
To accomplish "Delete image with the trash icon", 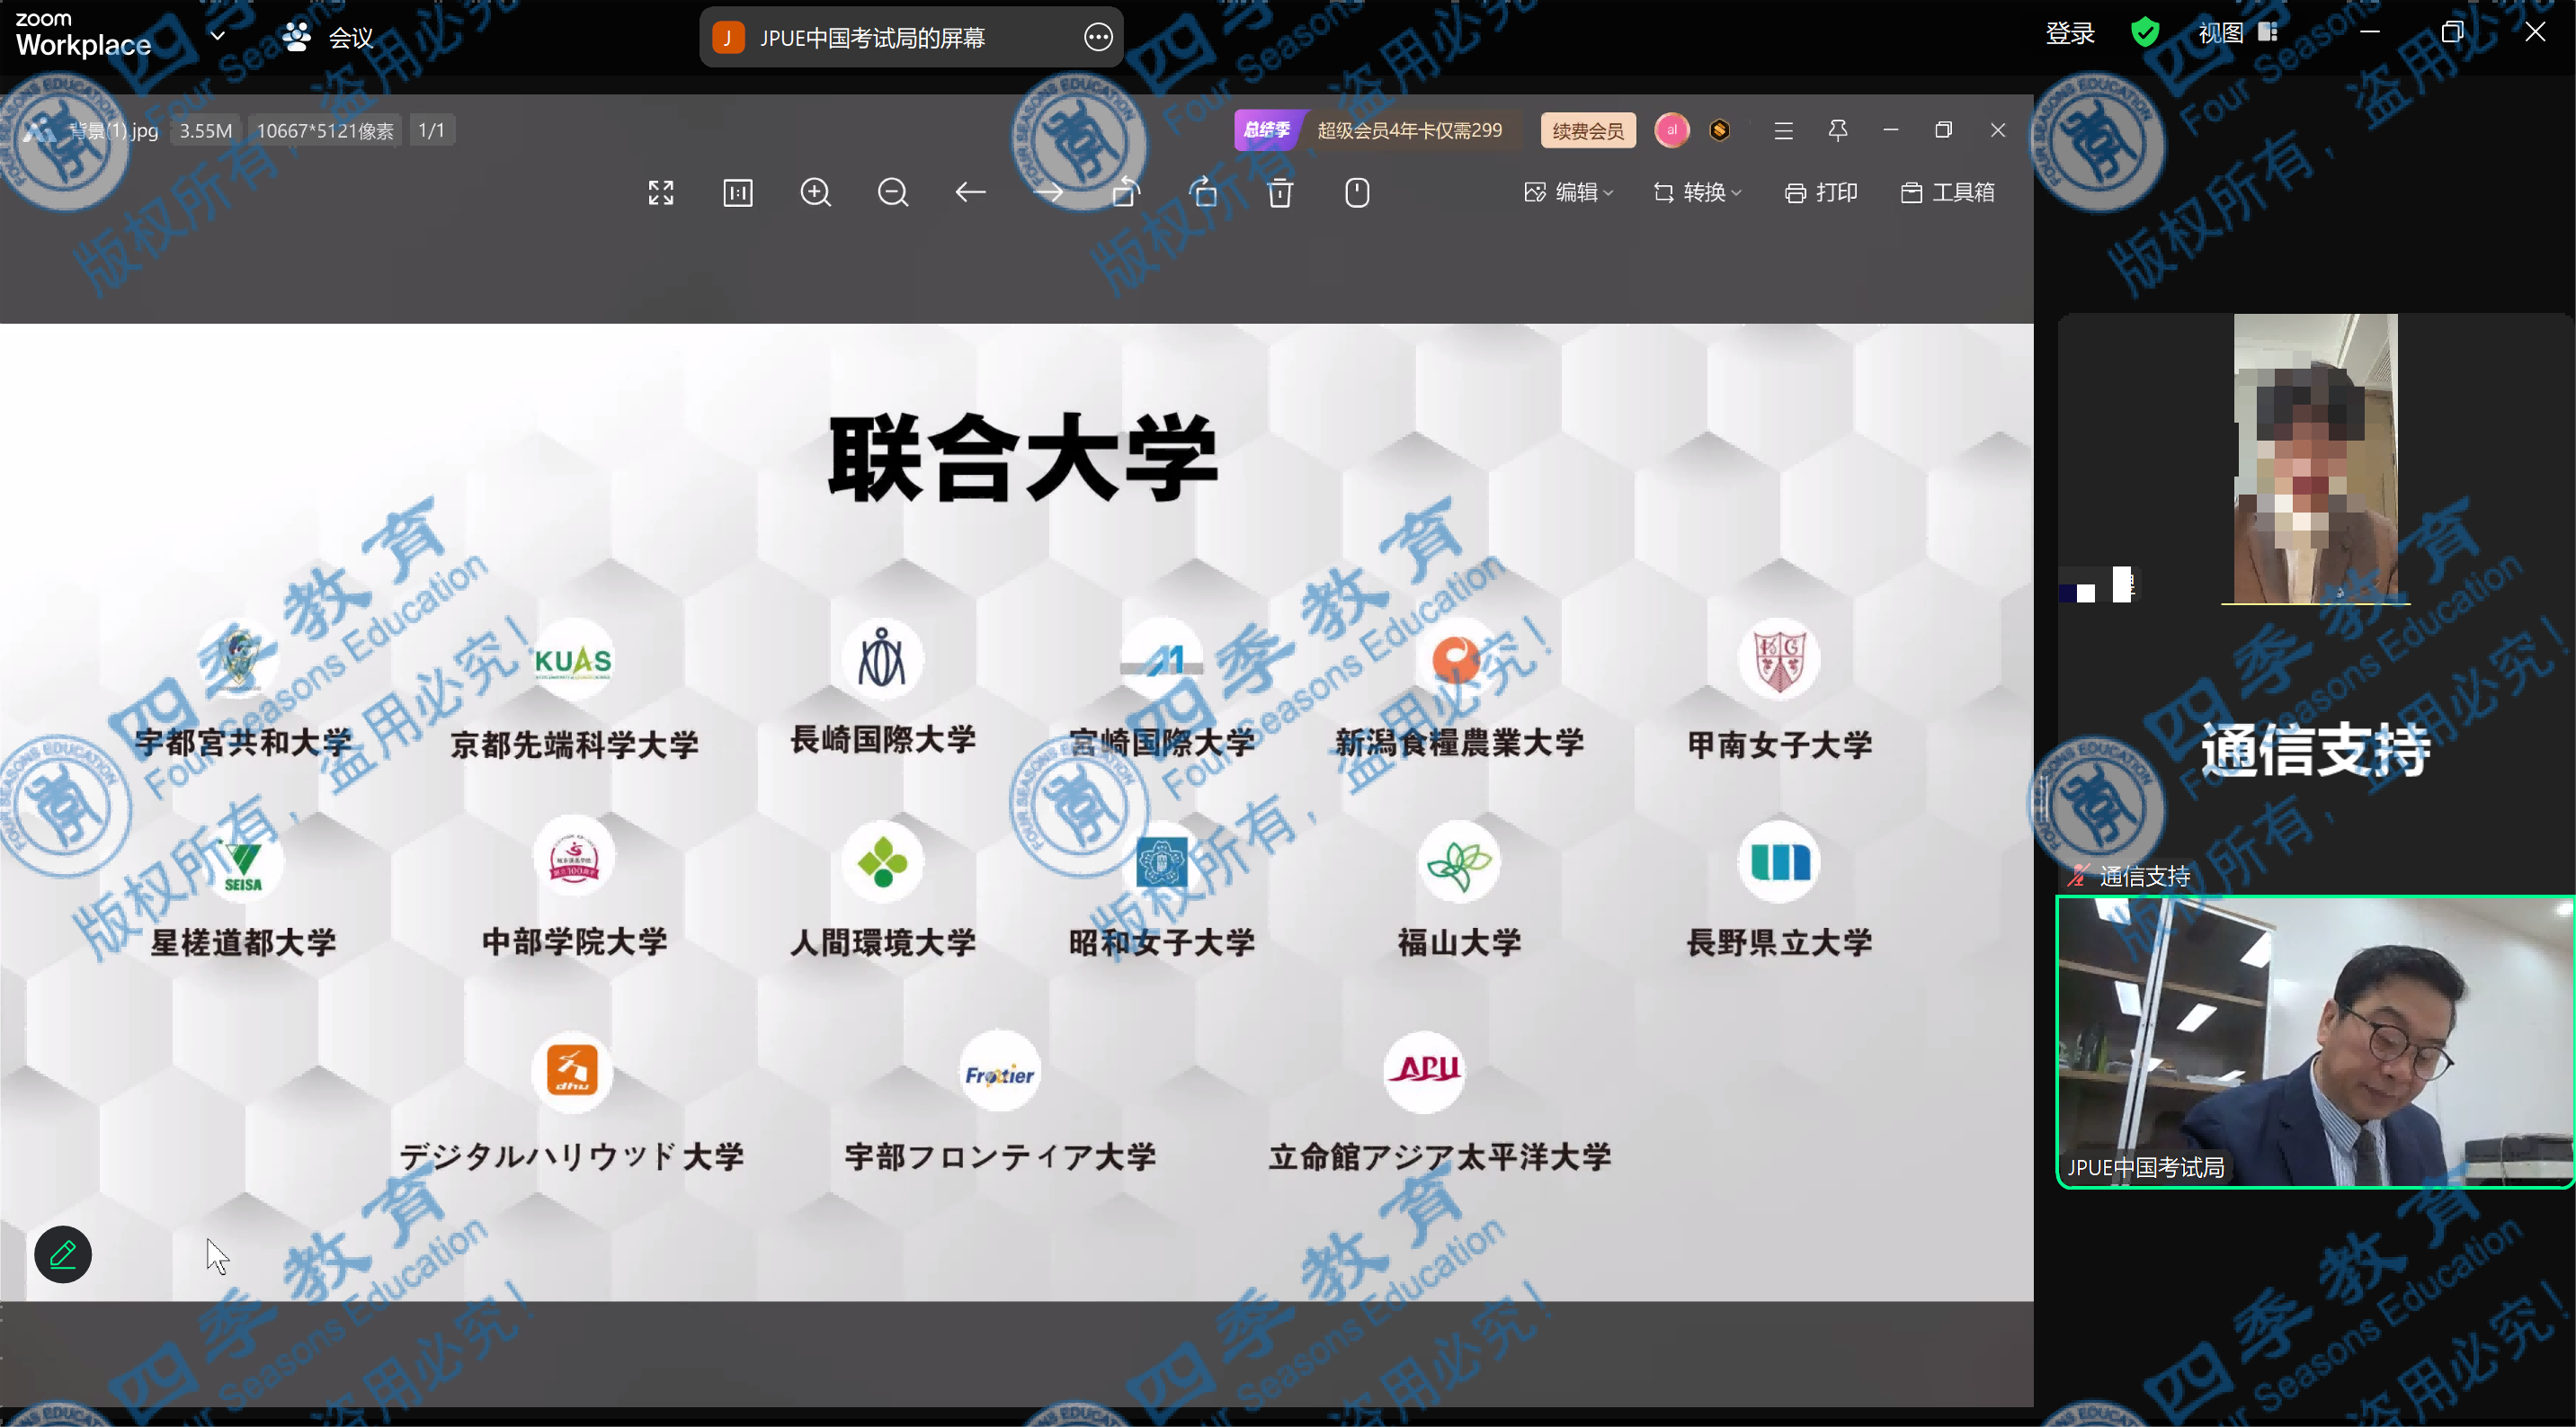I will (1280, 192).
